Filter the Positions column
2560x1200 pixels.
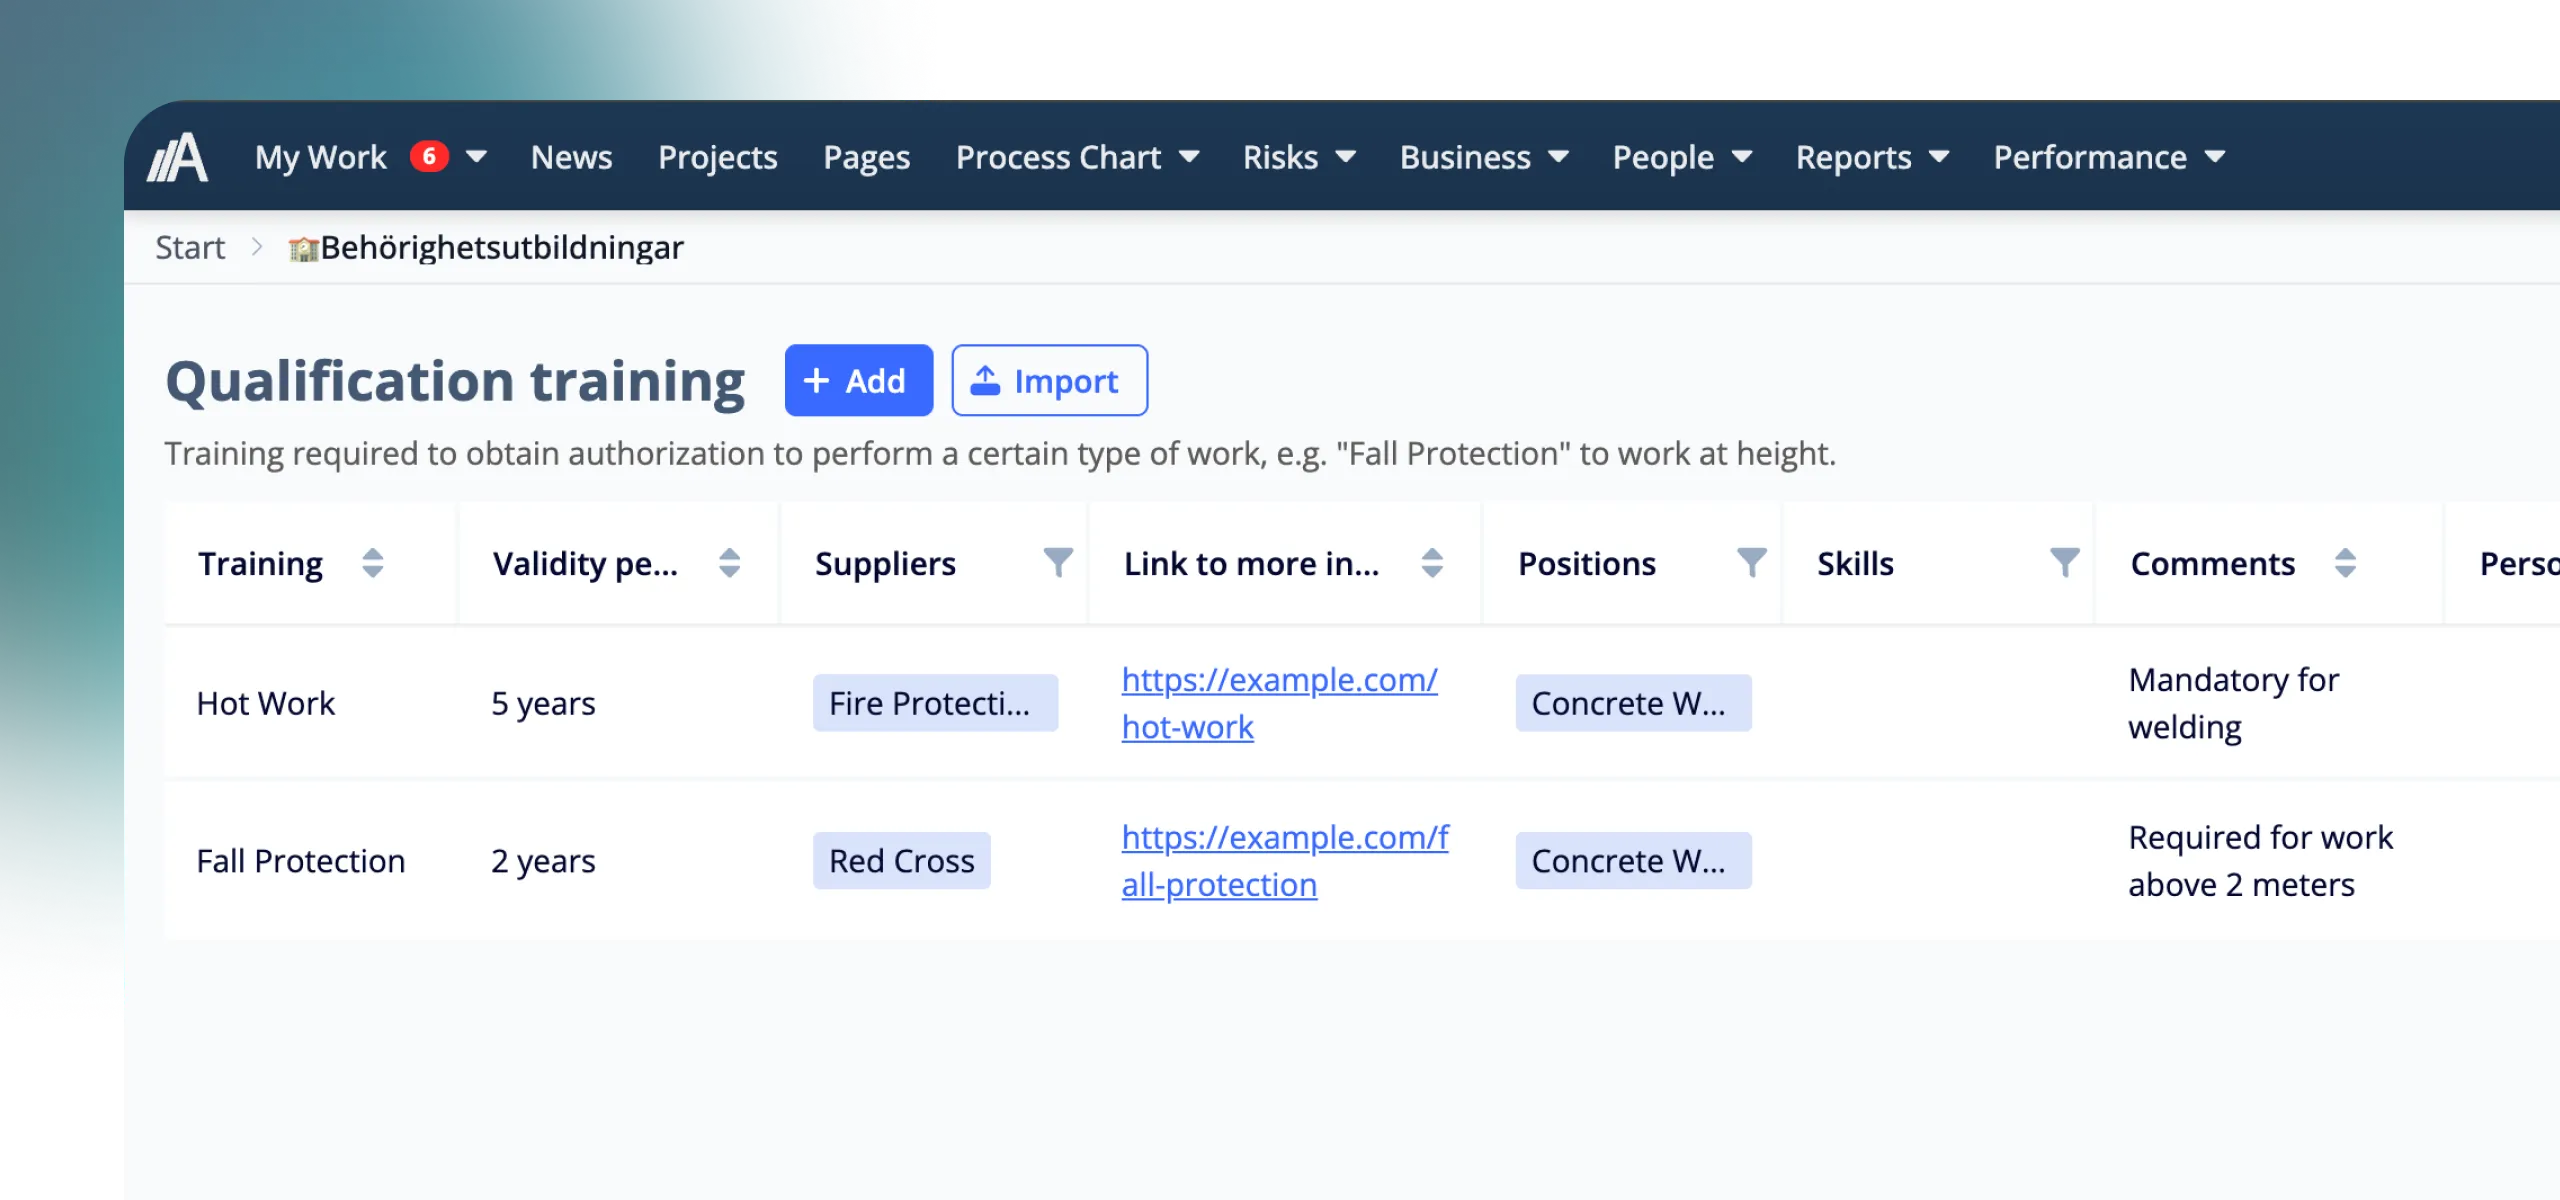click(1751, 563)
